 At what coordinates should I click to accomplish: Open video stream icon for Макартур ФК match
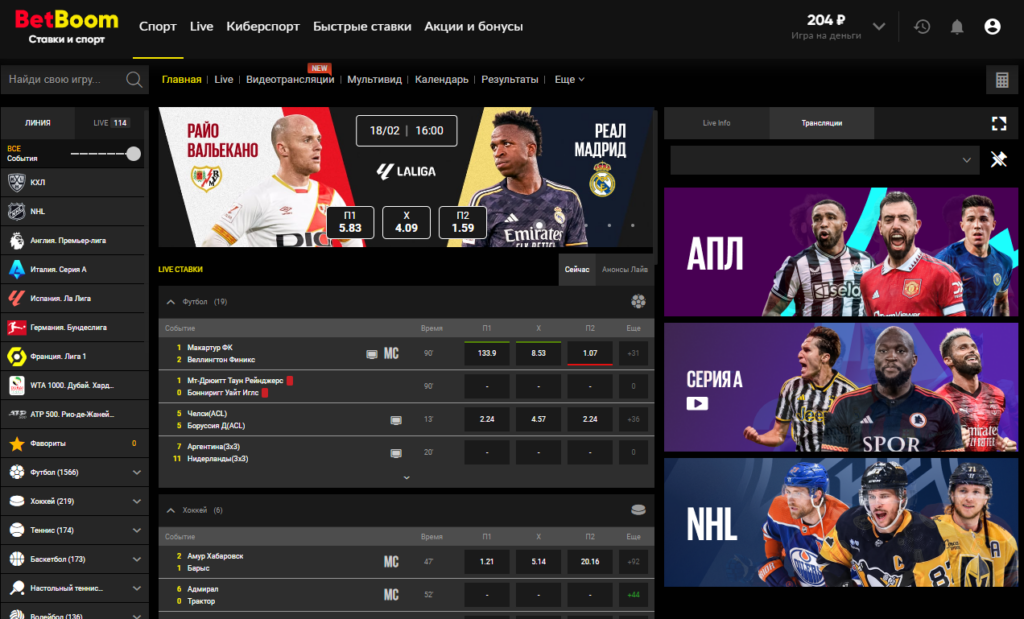(372, 354)
